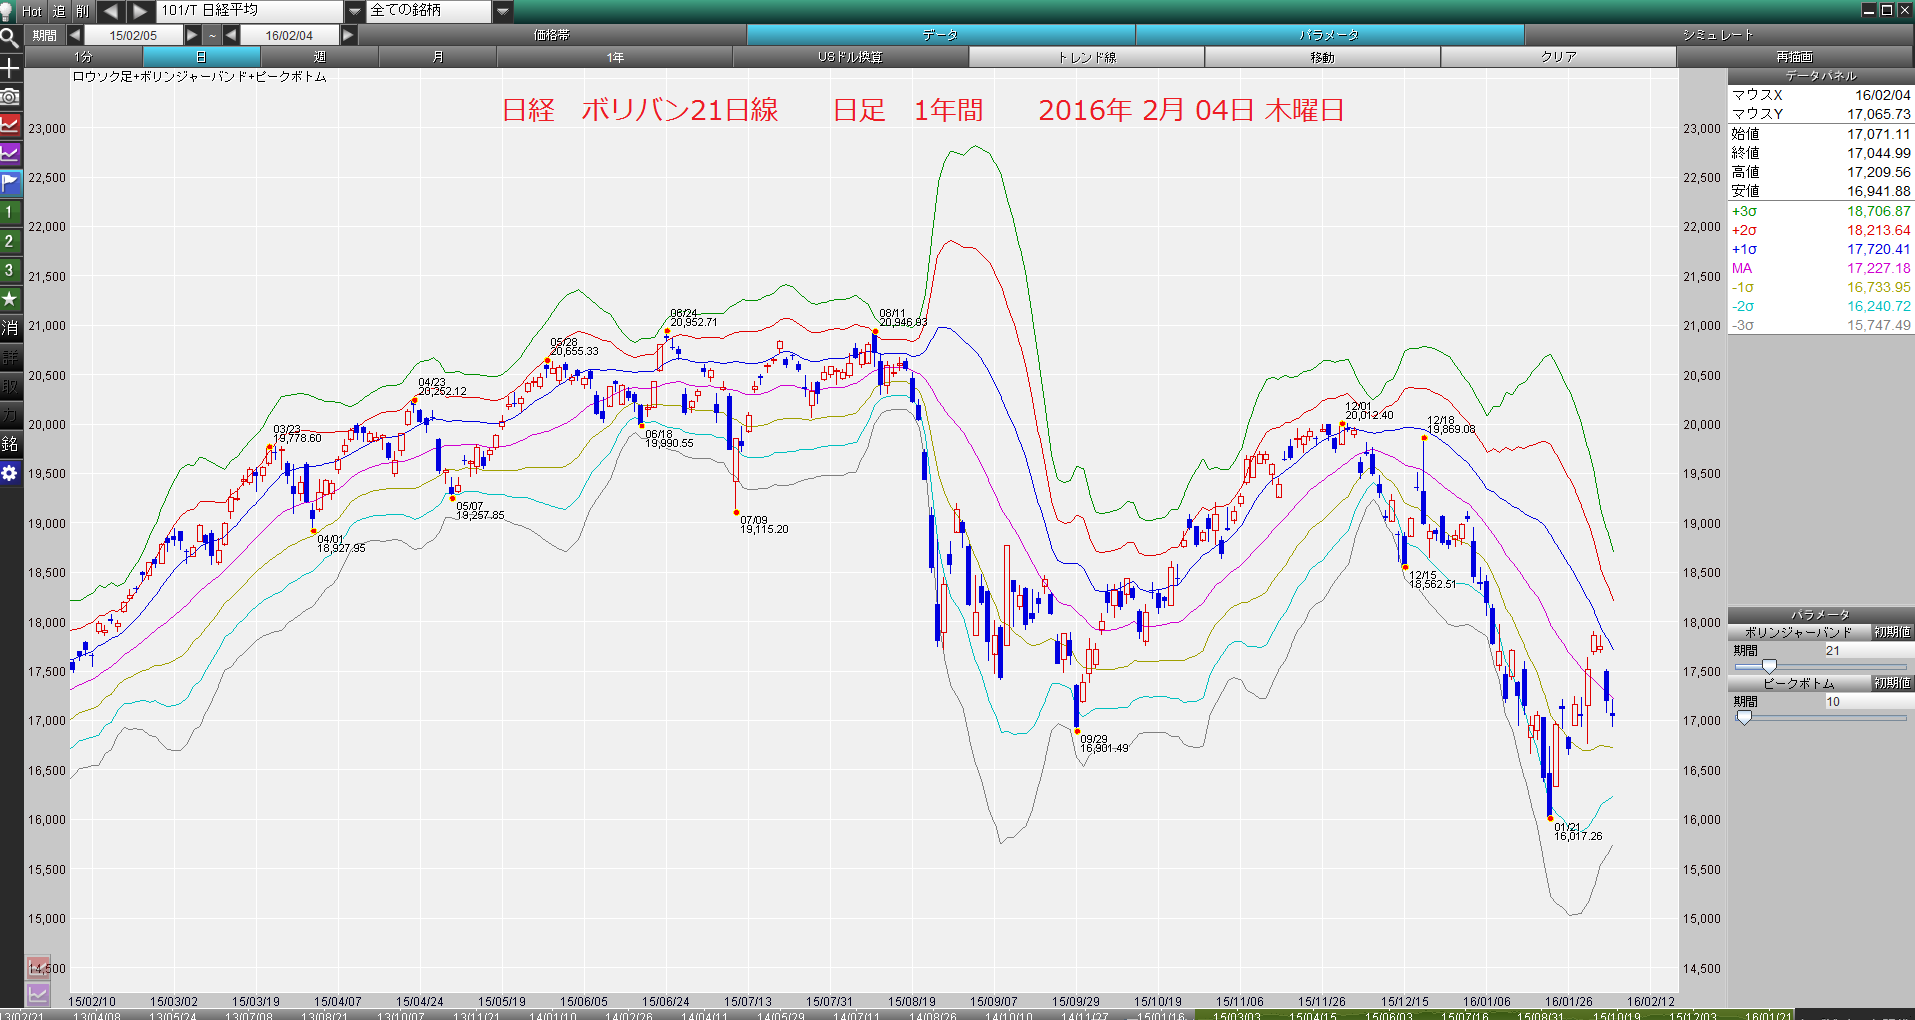Click the 期間 period label button
Screen dimensions: 1915x1020
pyautogui.click(x=45, y=35)
